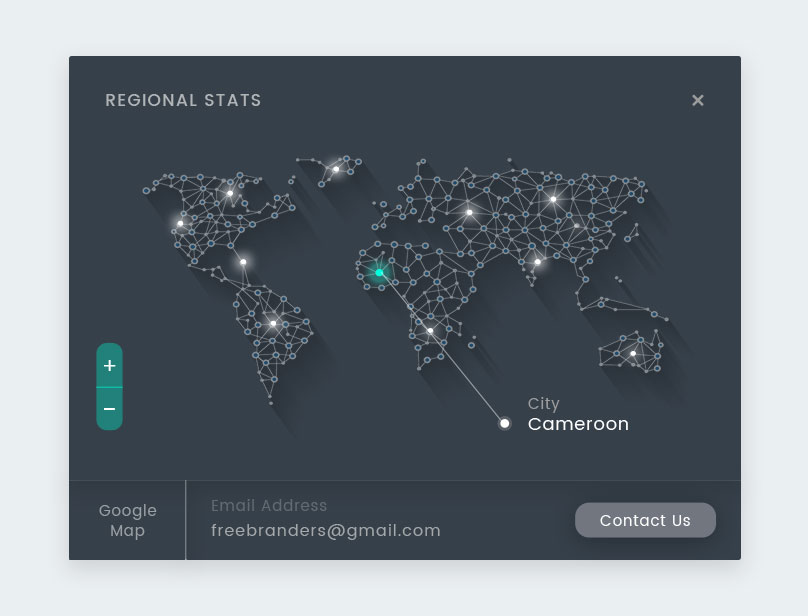Click the glowing node on US west coast
Image resolution: width=808 pixels, height=616 pixels.
[x=180, y=223]
